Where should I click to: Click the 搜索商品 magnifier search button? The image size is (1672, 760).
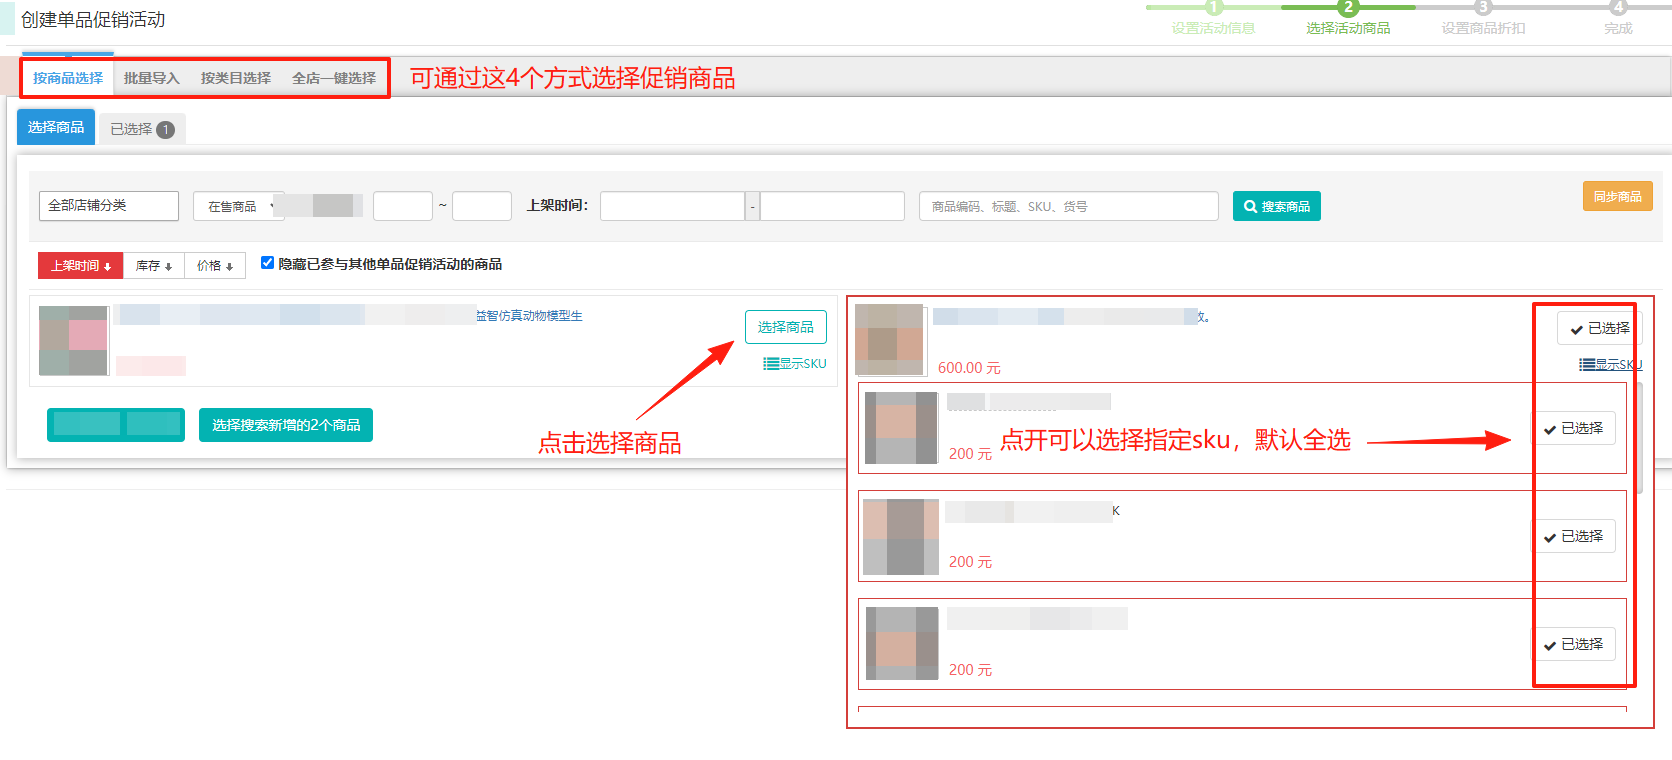(1276, 206)
